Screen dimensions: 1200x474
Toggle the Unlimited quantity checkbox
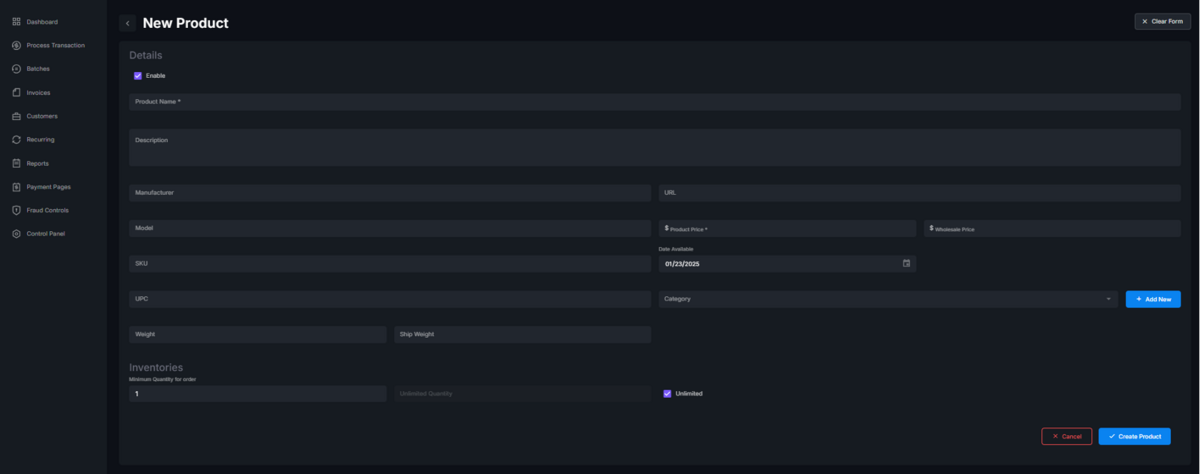(x=667, y=394)
